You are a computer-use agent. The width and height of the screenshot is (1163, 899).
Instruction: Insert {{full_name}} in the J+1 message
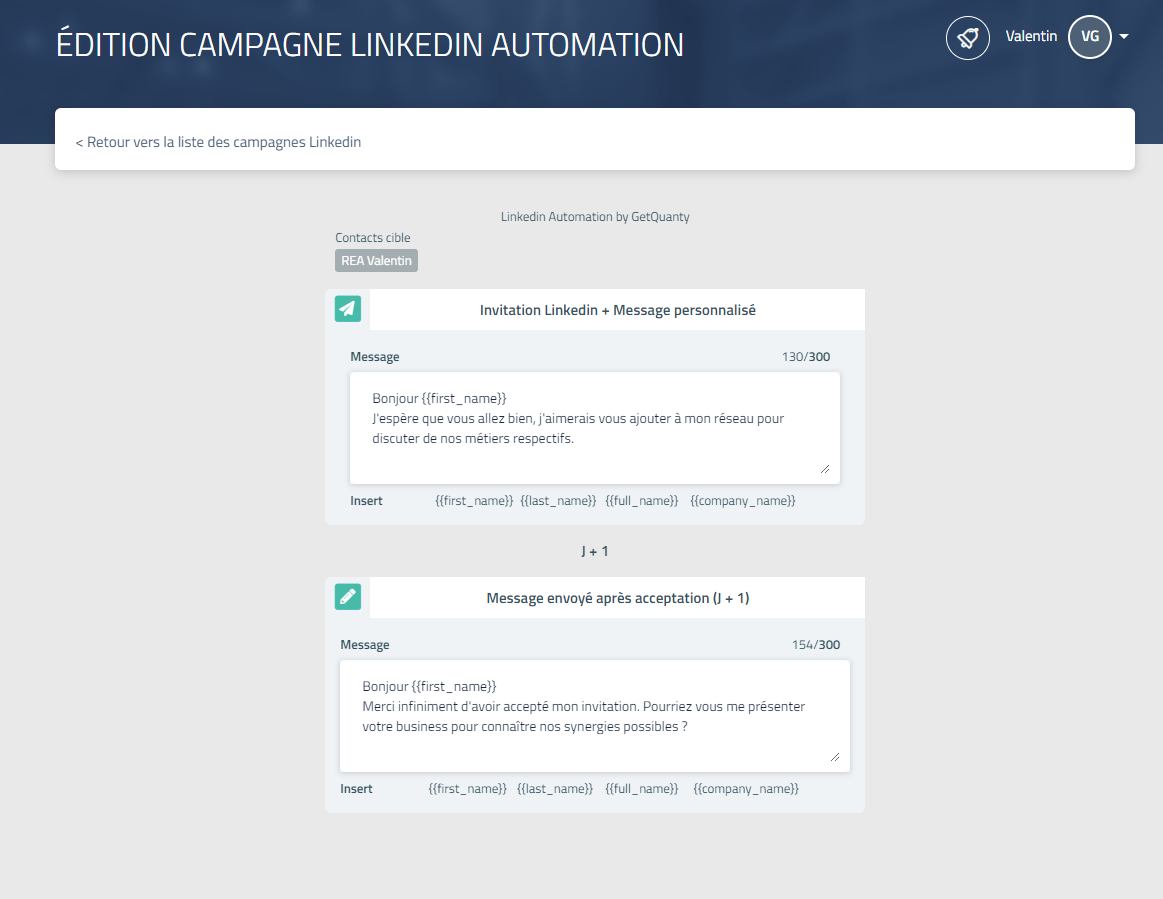click(x=642, y=789)
